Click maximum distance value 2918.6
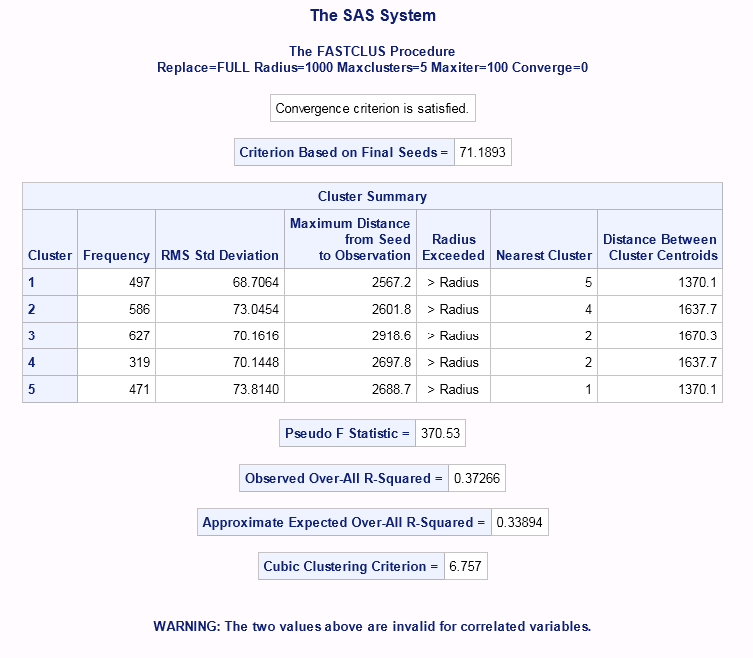The height and width of the screenshot is (658, 753). pyautogui.click(x=351, y=335)
